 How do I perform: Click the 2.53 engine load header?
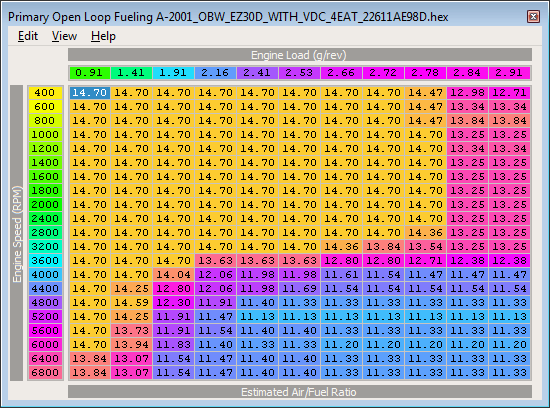tap(300, 73)
